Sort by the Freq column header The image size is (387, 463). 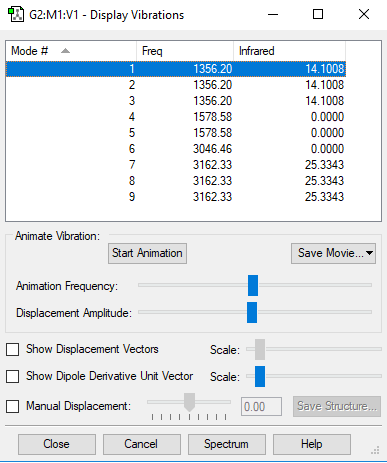(x=185, y=51)
